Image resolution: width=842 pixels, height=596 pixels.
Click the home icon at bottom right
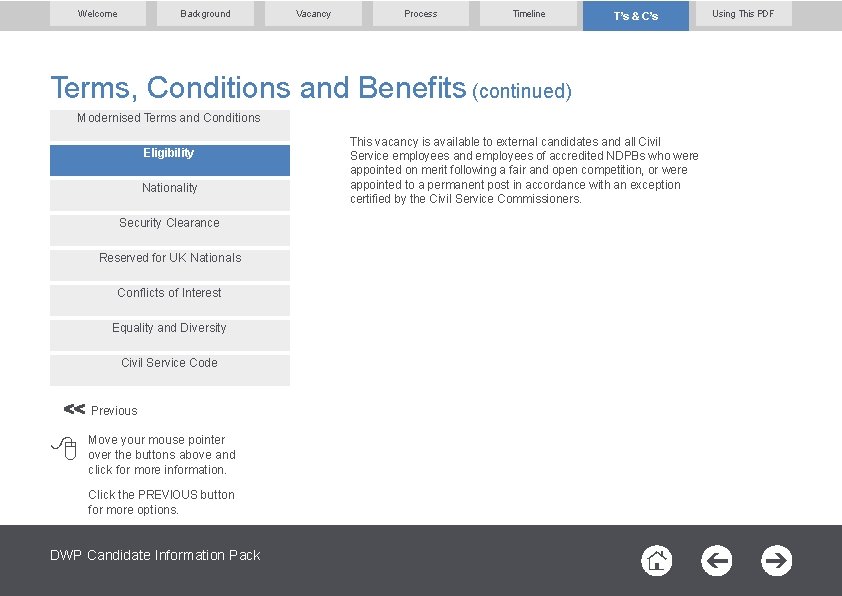pos(656,561)
